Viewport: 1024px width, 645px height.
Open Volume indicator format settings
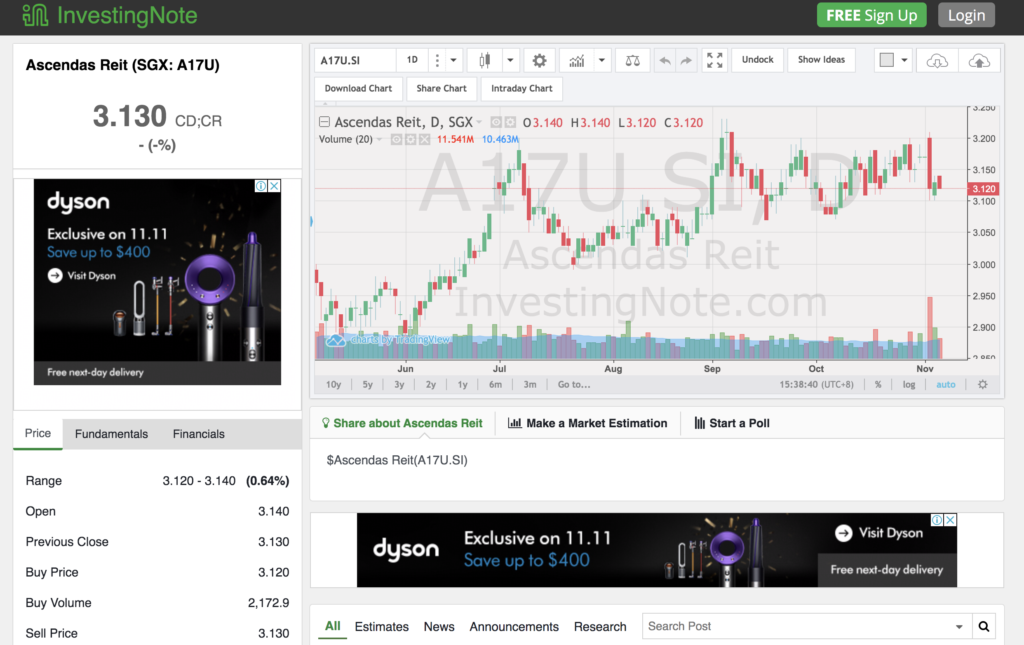tap(410, 139)
